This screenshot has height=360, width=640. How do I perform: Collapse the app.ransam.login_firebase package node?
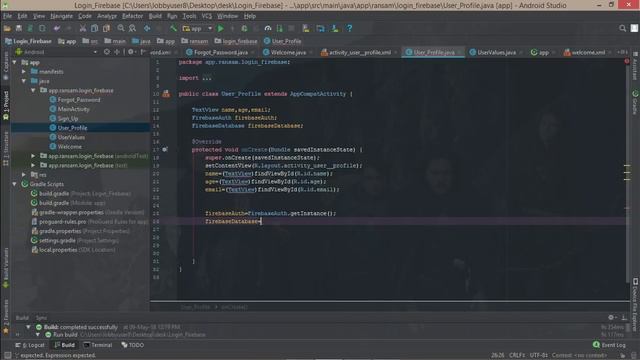pyautogui.click(x=33, y=91)
